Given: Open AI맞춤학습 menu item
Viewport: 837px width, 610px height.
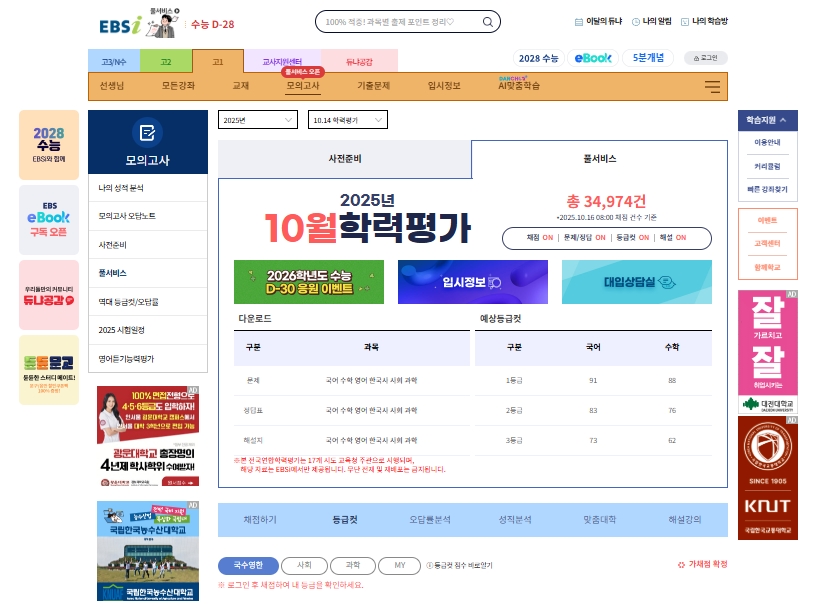Looking at the screenshot, I should click(x=519, y=85).
